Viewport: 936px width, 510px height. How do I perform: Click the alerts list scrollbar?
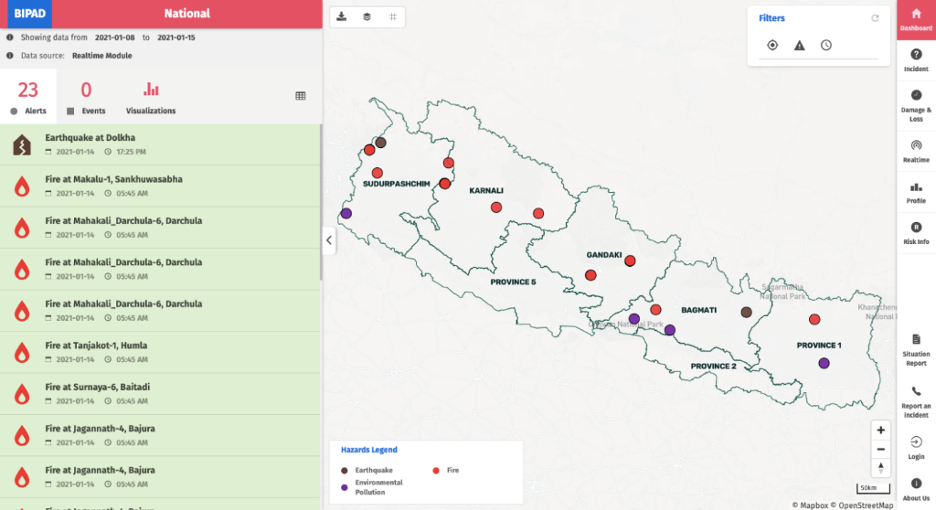pyautogui.click(x=321, y=202)
